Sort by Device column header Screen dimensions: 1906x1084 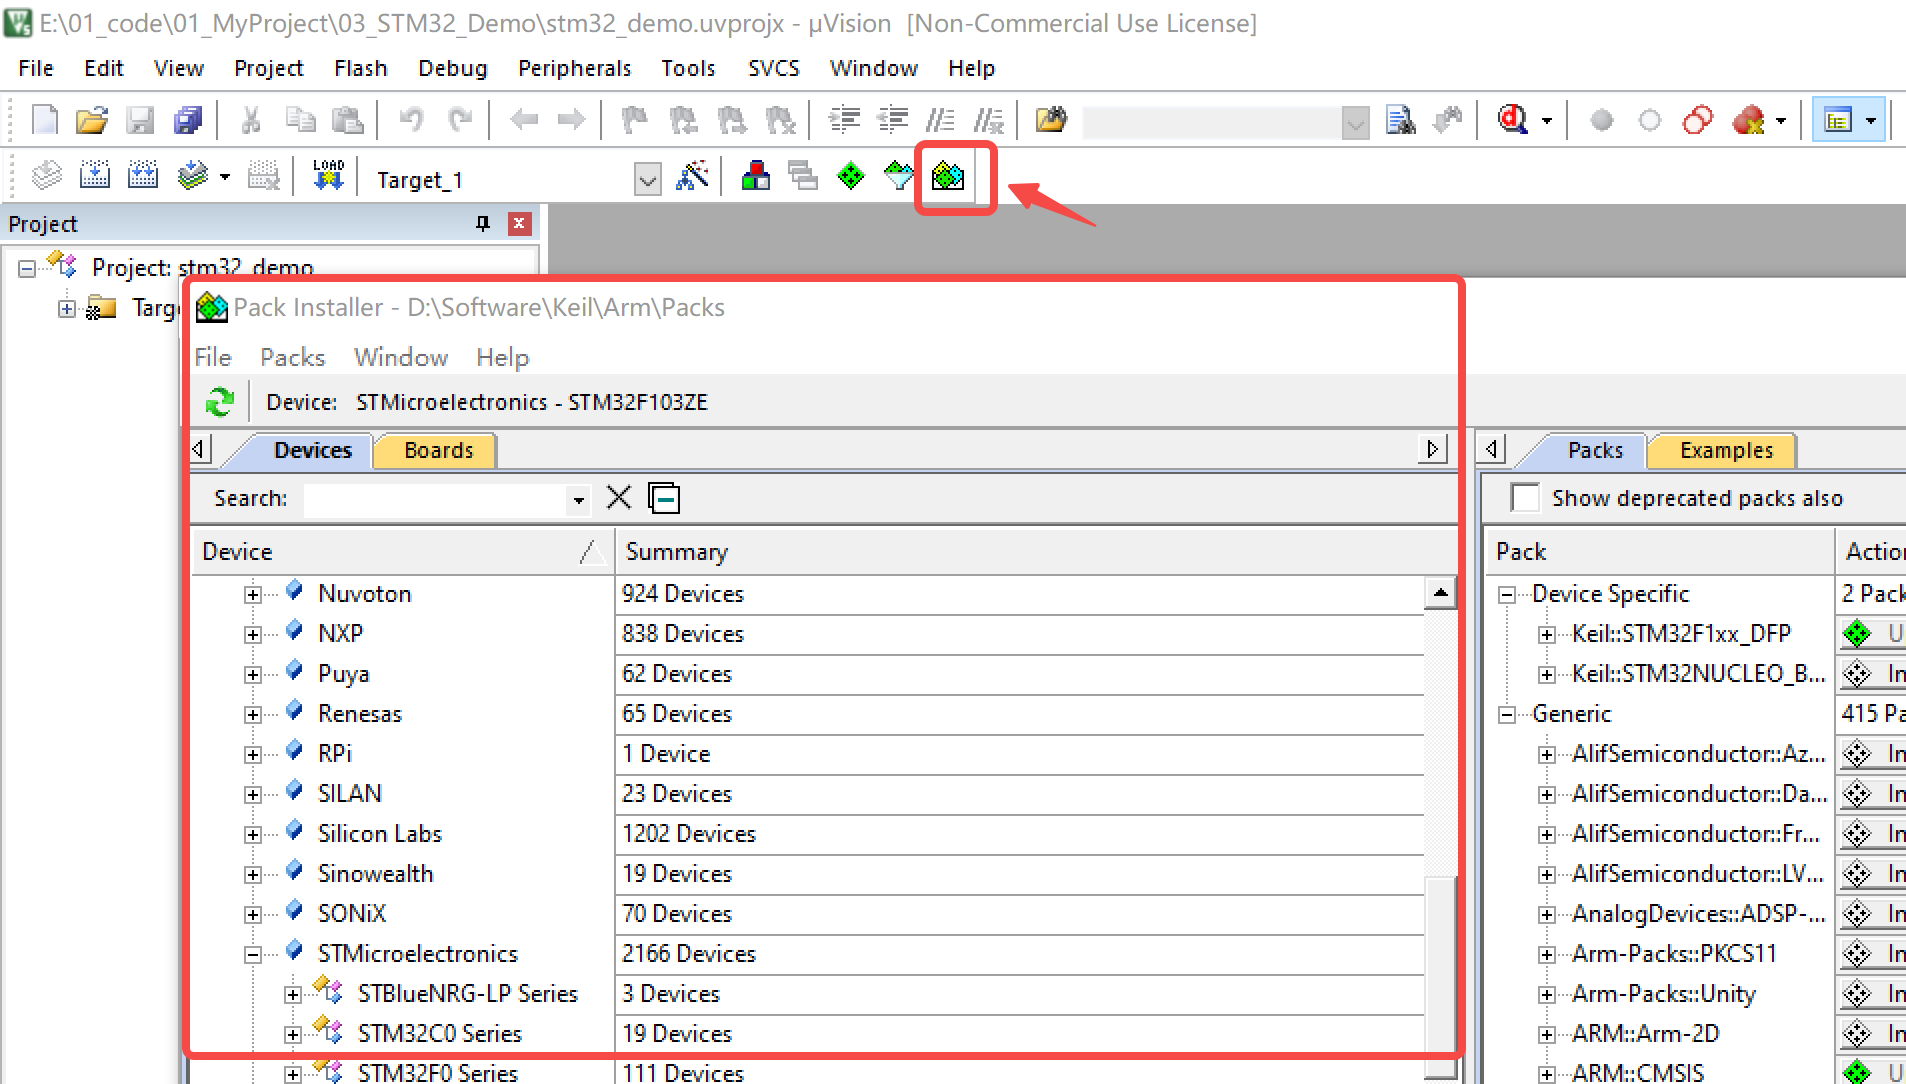(402, 551)
